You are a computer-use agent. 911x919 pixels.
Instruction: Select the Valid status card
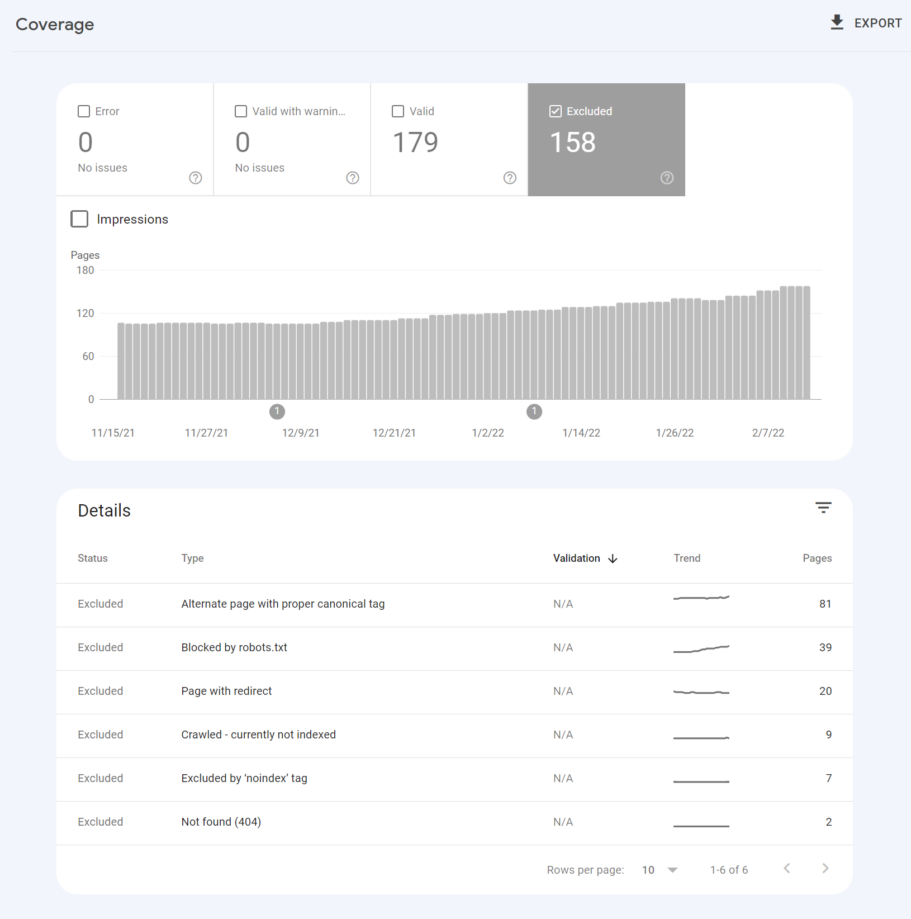click(x=449, y=140)
